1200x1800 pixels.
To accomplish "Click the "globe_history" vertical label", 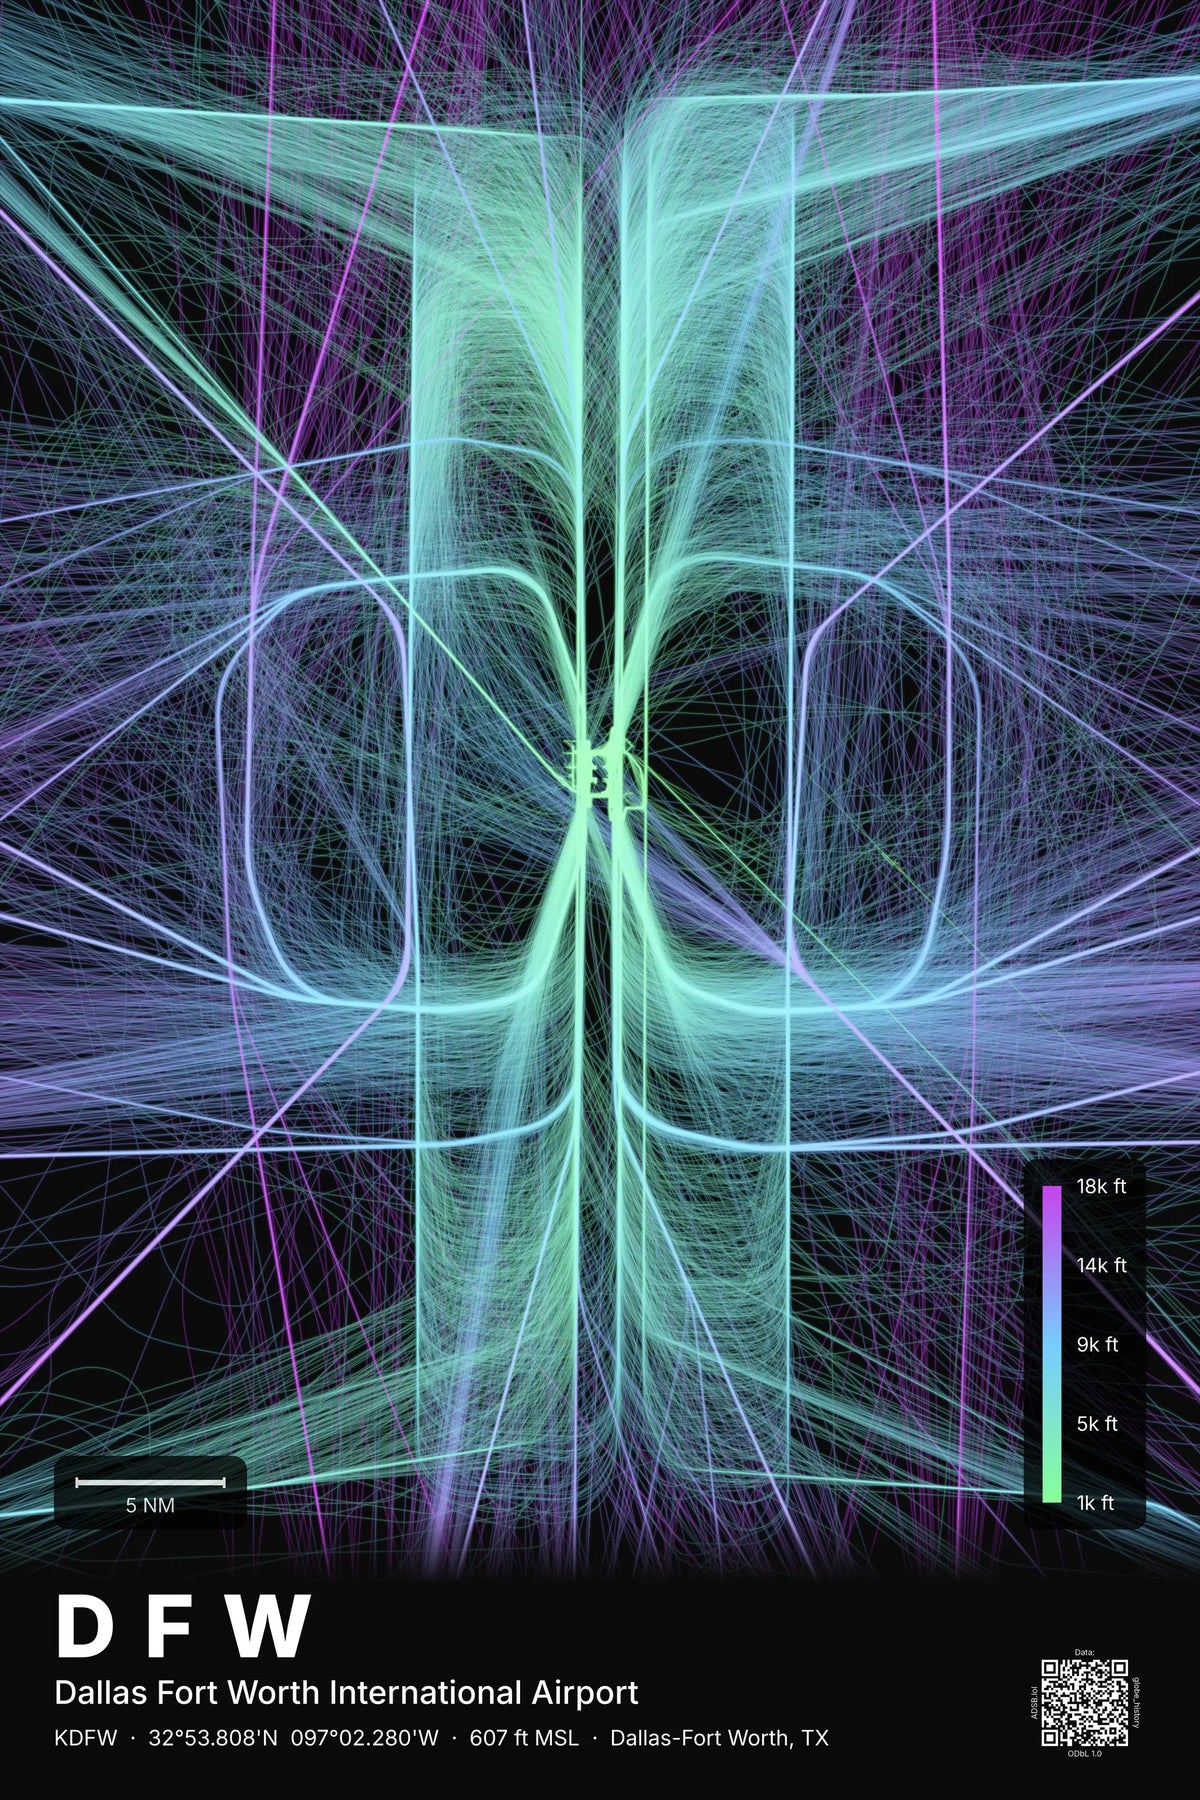I will (1136, 1702).
